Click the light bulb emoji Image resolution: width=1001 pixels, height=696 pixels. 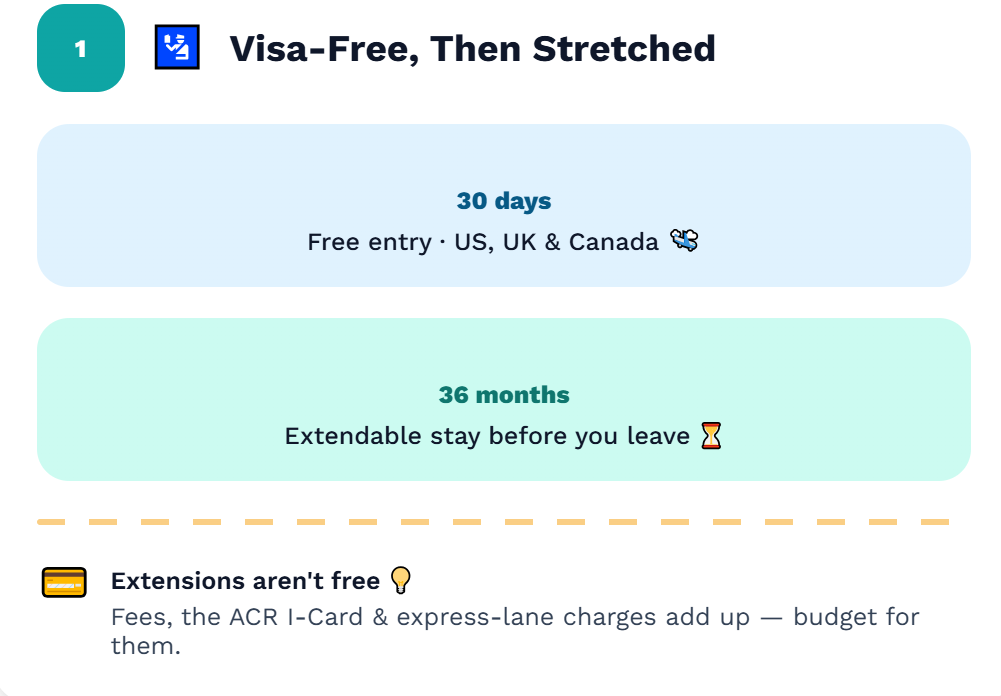pyautogui.click(x=400, y=580)
